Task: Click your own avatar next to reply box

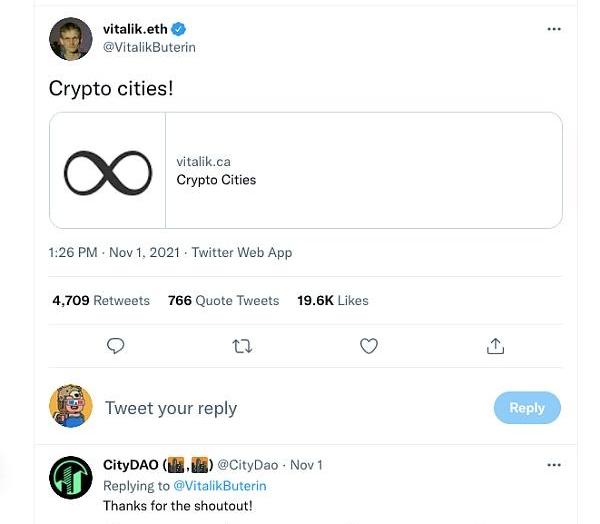Action: pos(70,406)
